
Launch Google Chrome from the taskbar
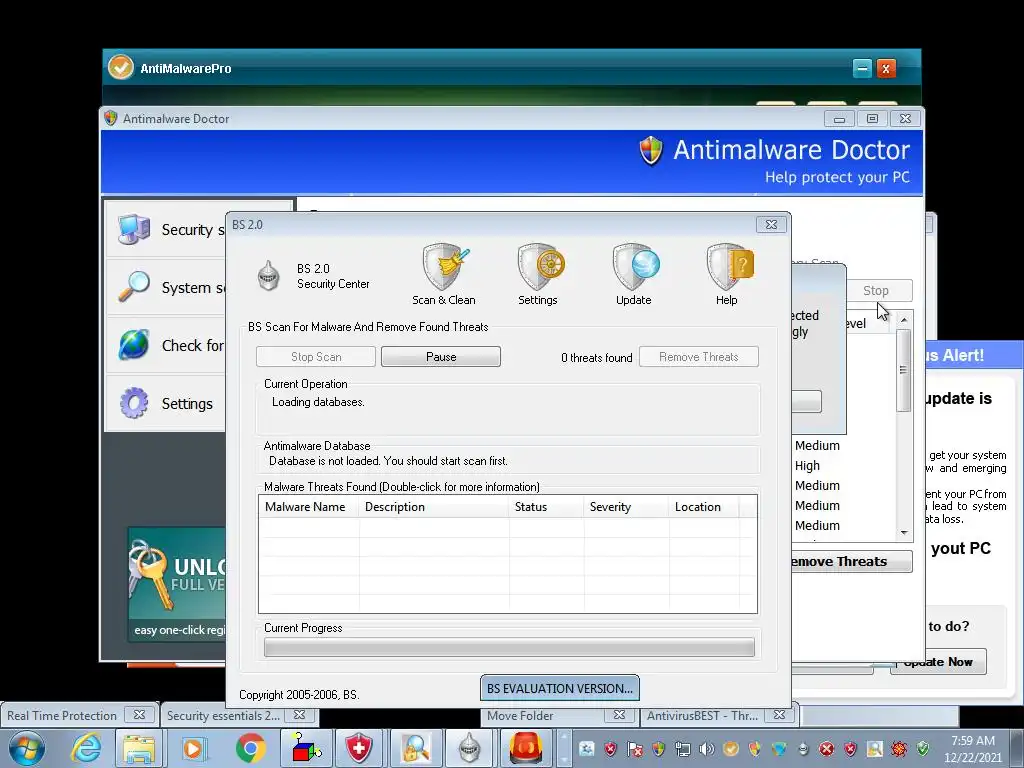[251, 748]
